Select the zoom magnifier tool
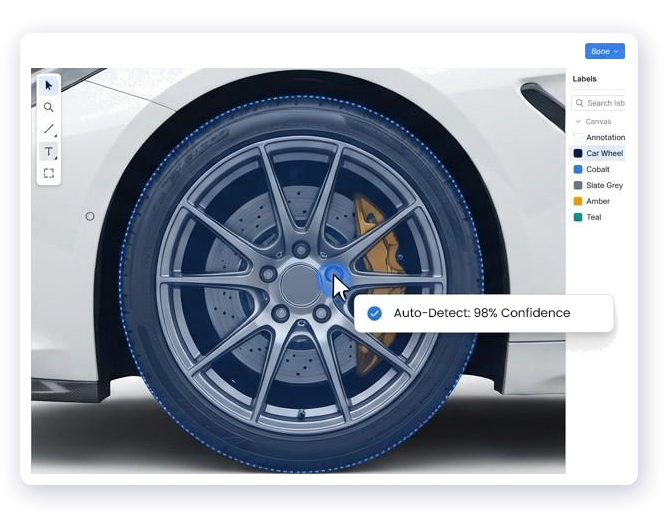This screenshot has height=525, width=672. [48, 107]
